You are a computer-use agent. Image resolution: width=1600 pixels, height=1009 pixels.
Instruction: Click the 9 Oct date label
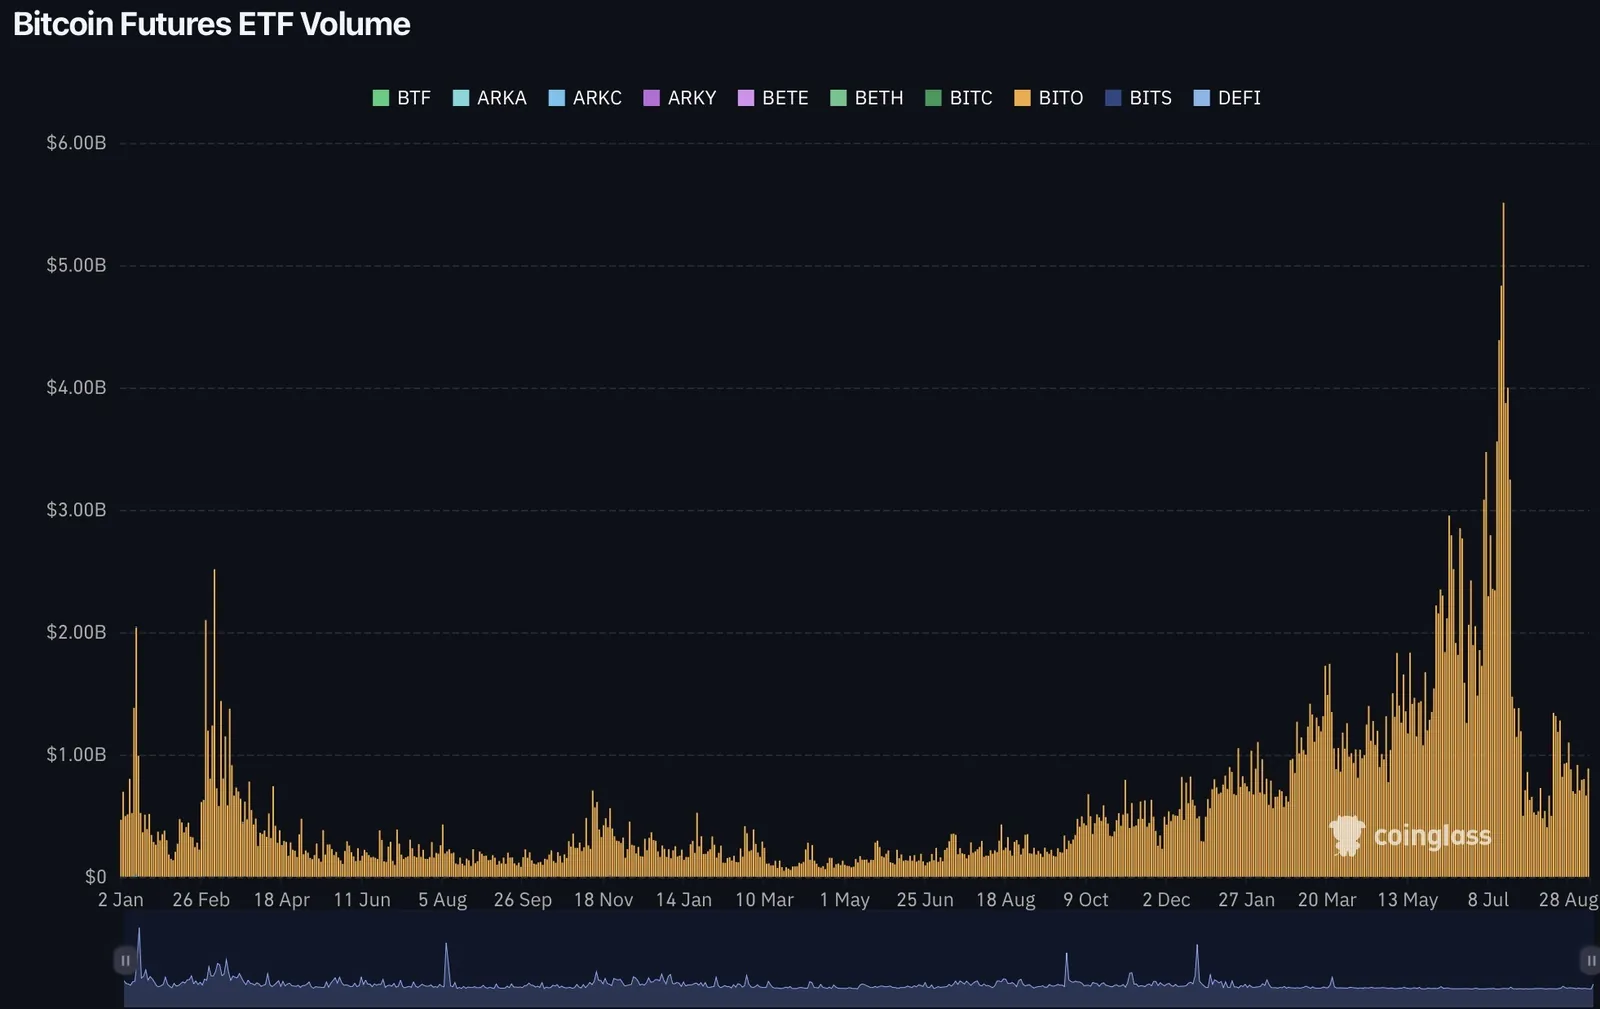pos(1086,900)
